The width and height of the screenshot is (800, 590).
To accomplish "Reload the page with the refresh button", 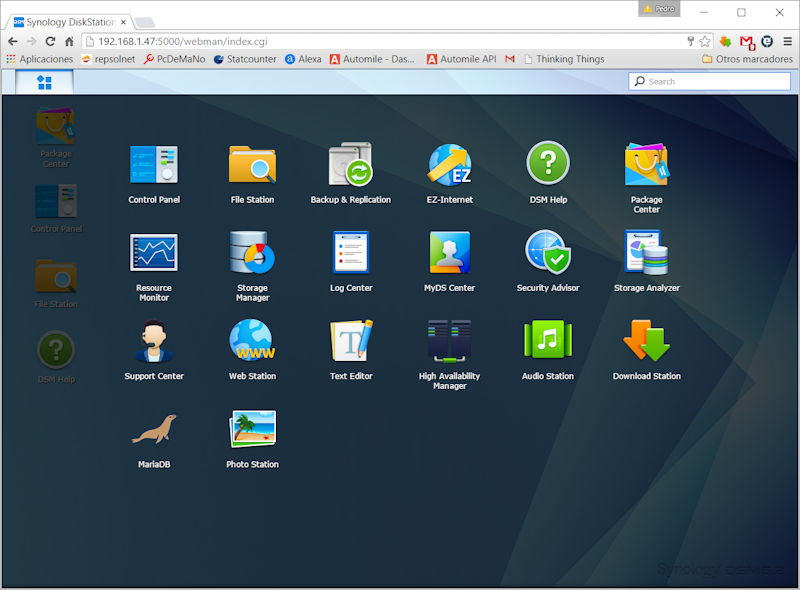I will pyautogui.click(x=50, y=41).
